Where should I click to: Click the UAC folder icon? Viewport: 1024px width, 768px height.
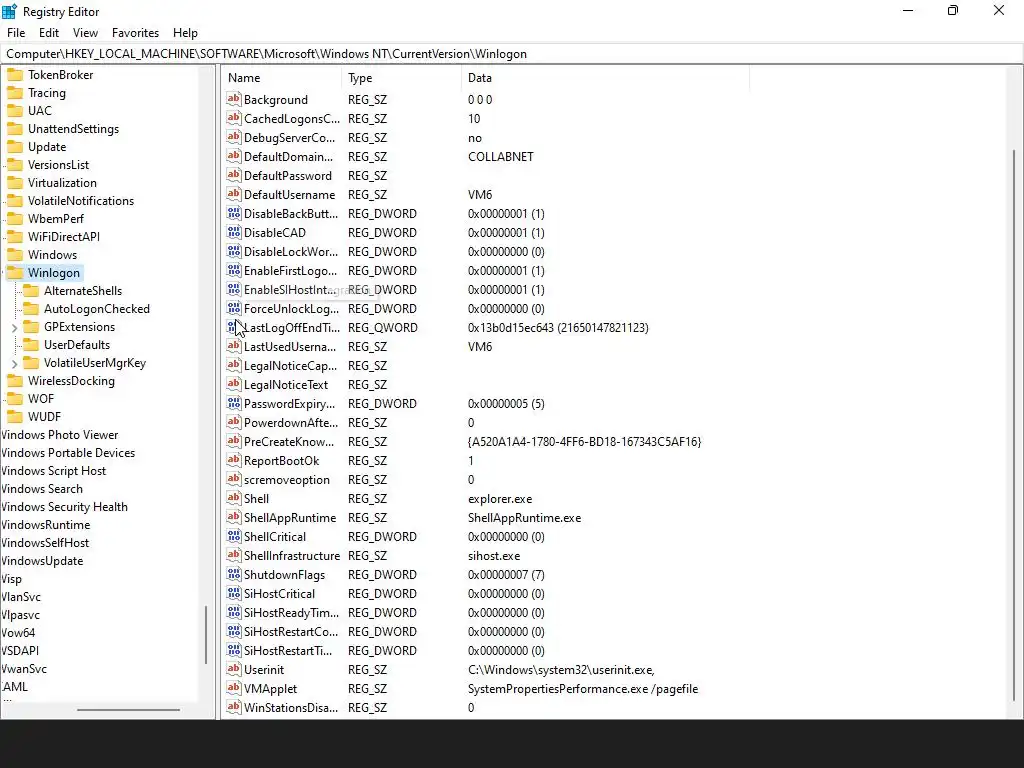tap(15, 110)
